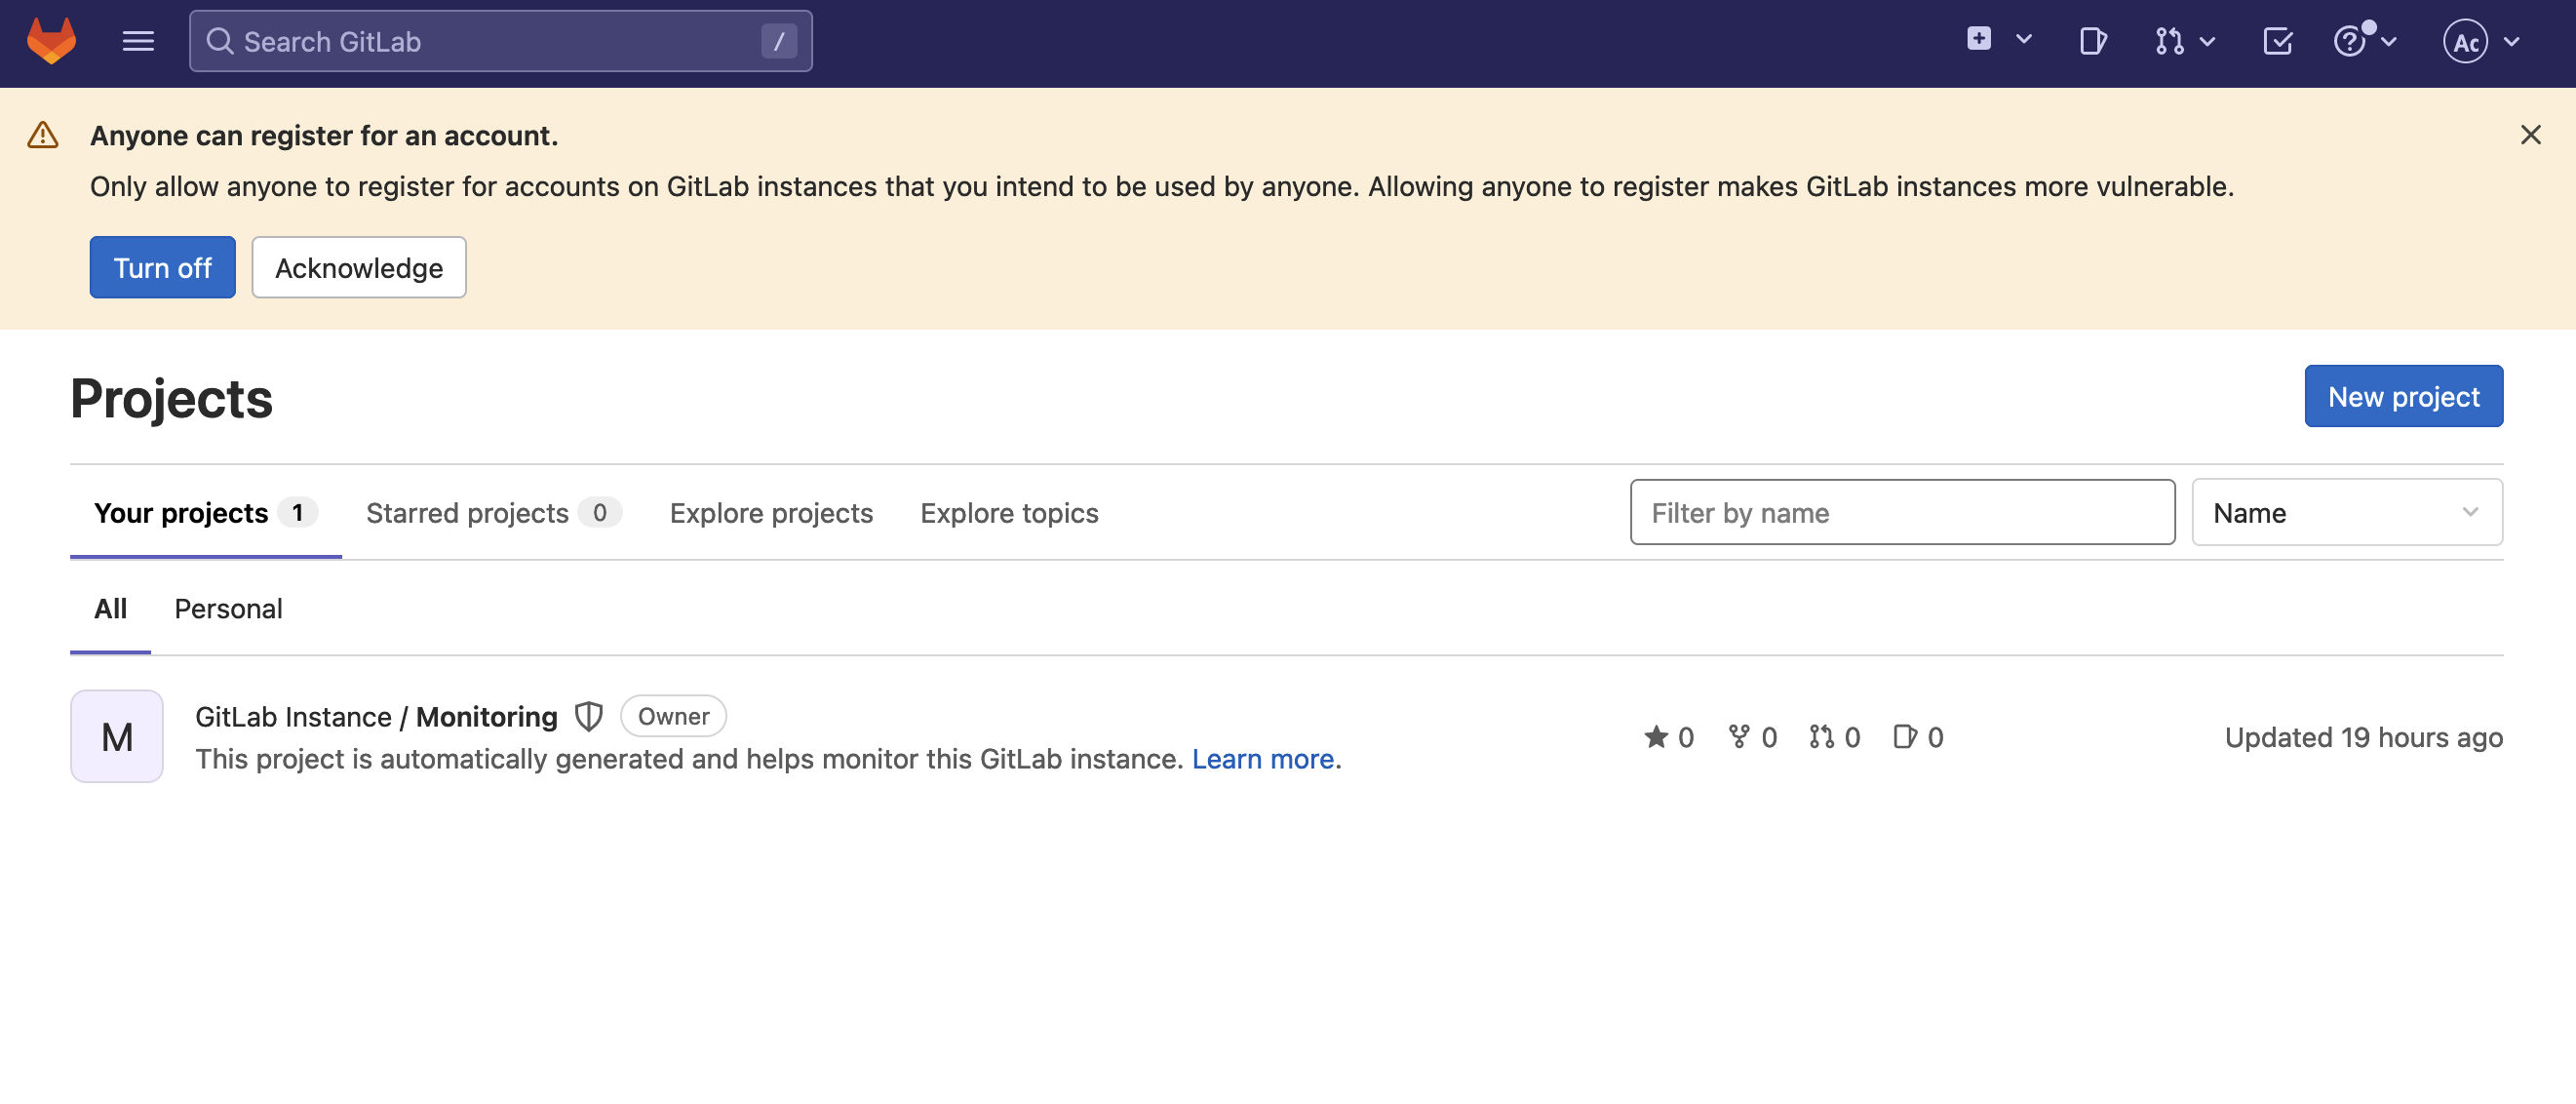Follow the Learn more link
Screen dimensions: 2576x1104
pos(1262,759)
